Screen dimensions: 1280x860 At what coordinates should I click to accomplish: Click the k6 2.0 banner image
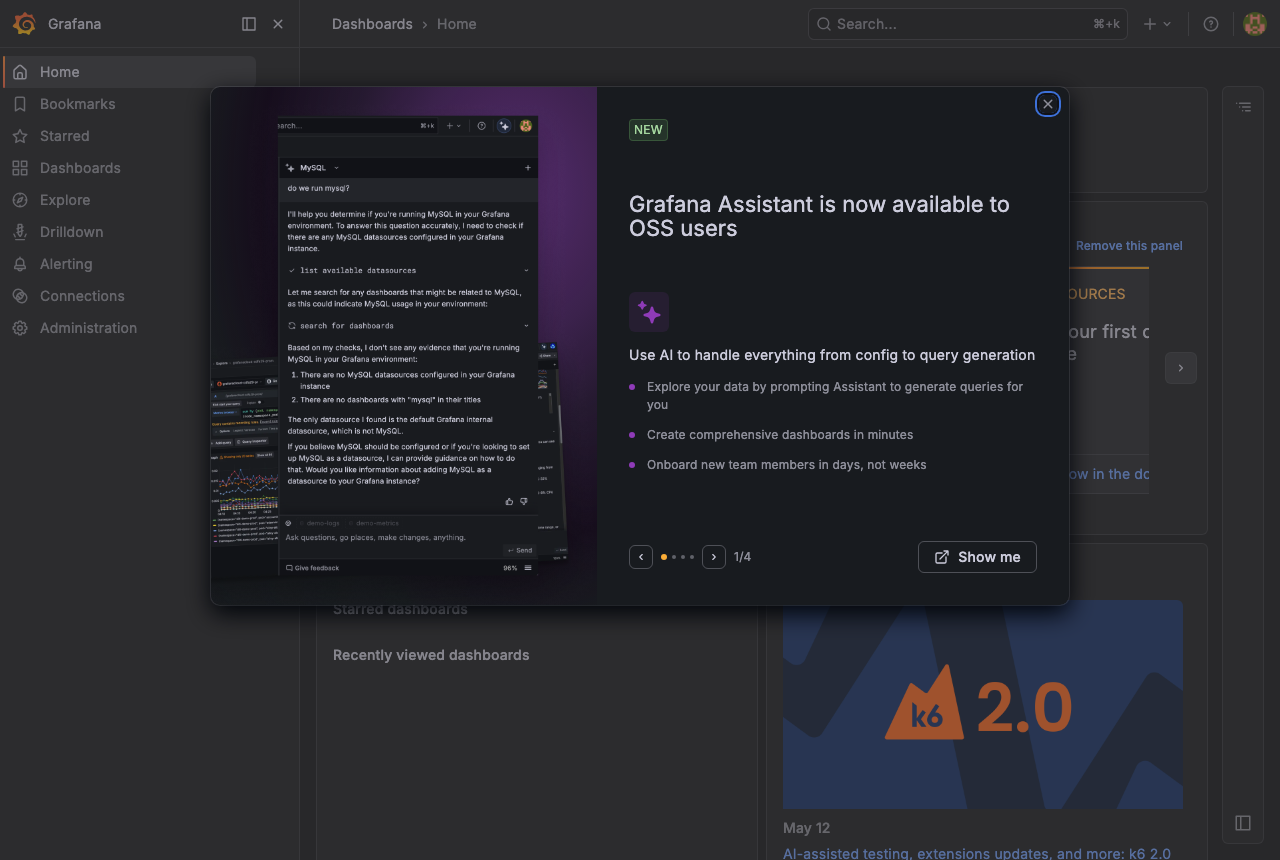[983, 704]
